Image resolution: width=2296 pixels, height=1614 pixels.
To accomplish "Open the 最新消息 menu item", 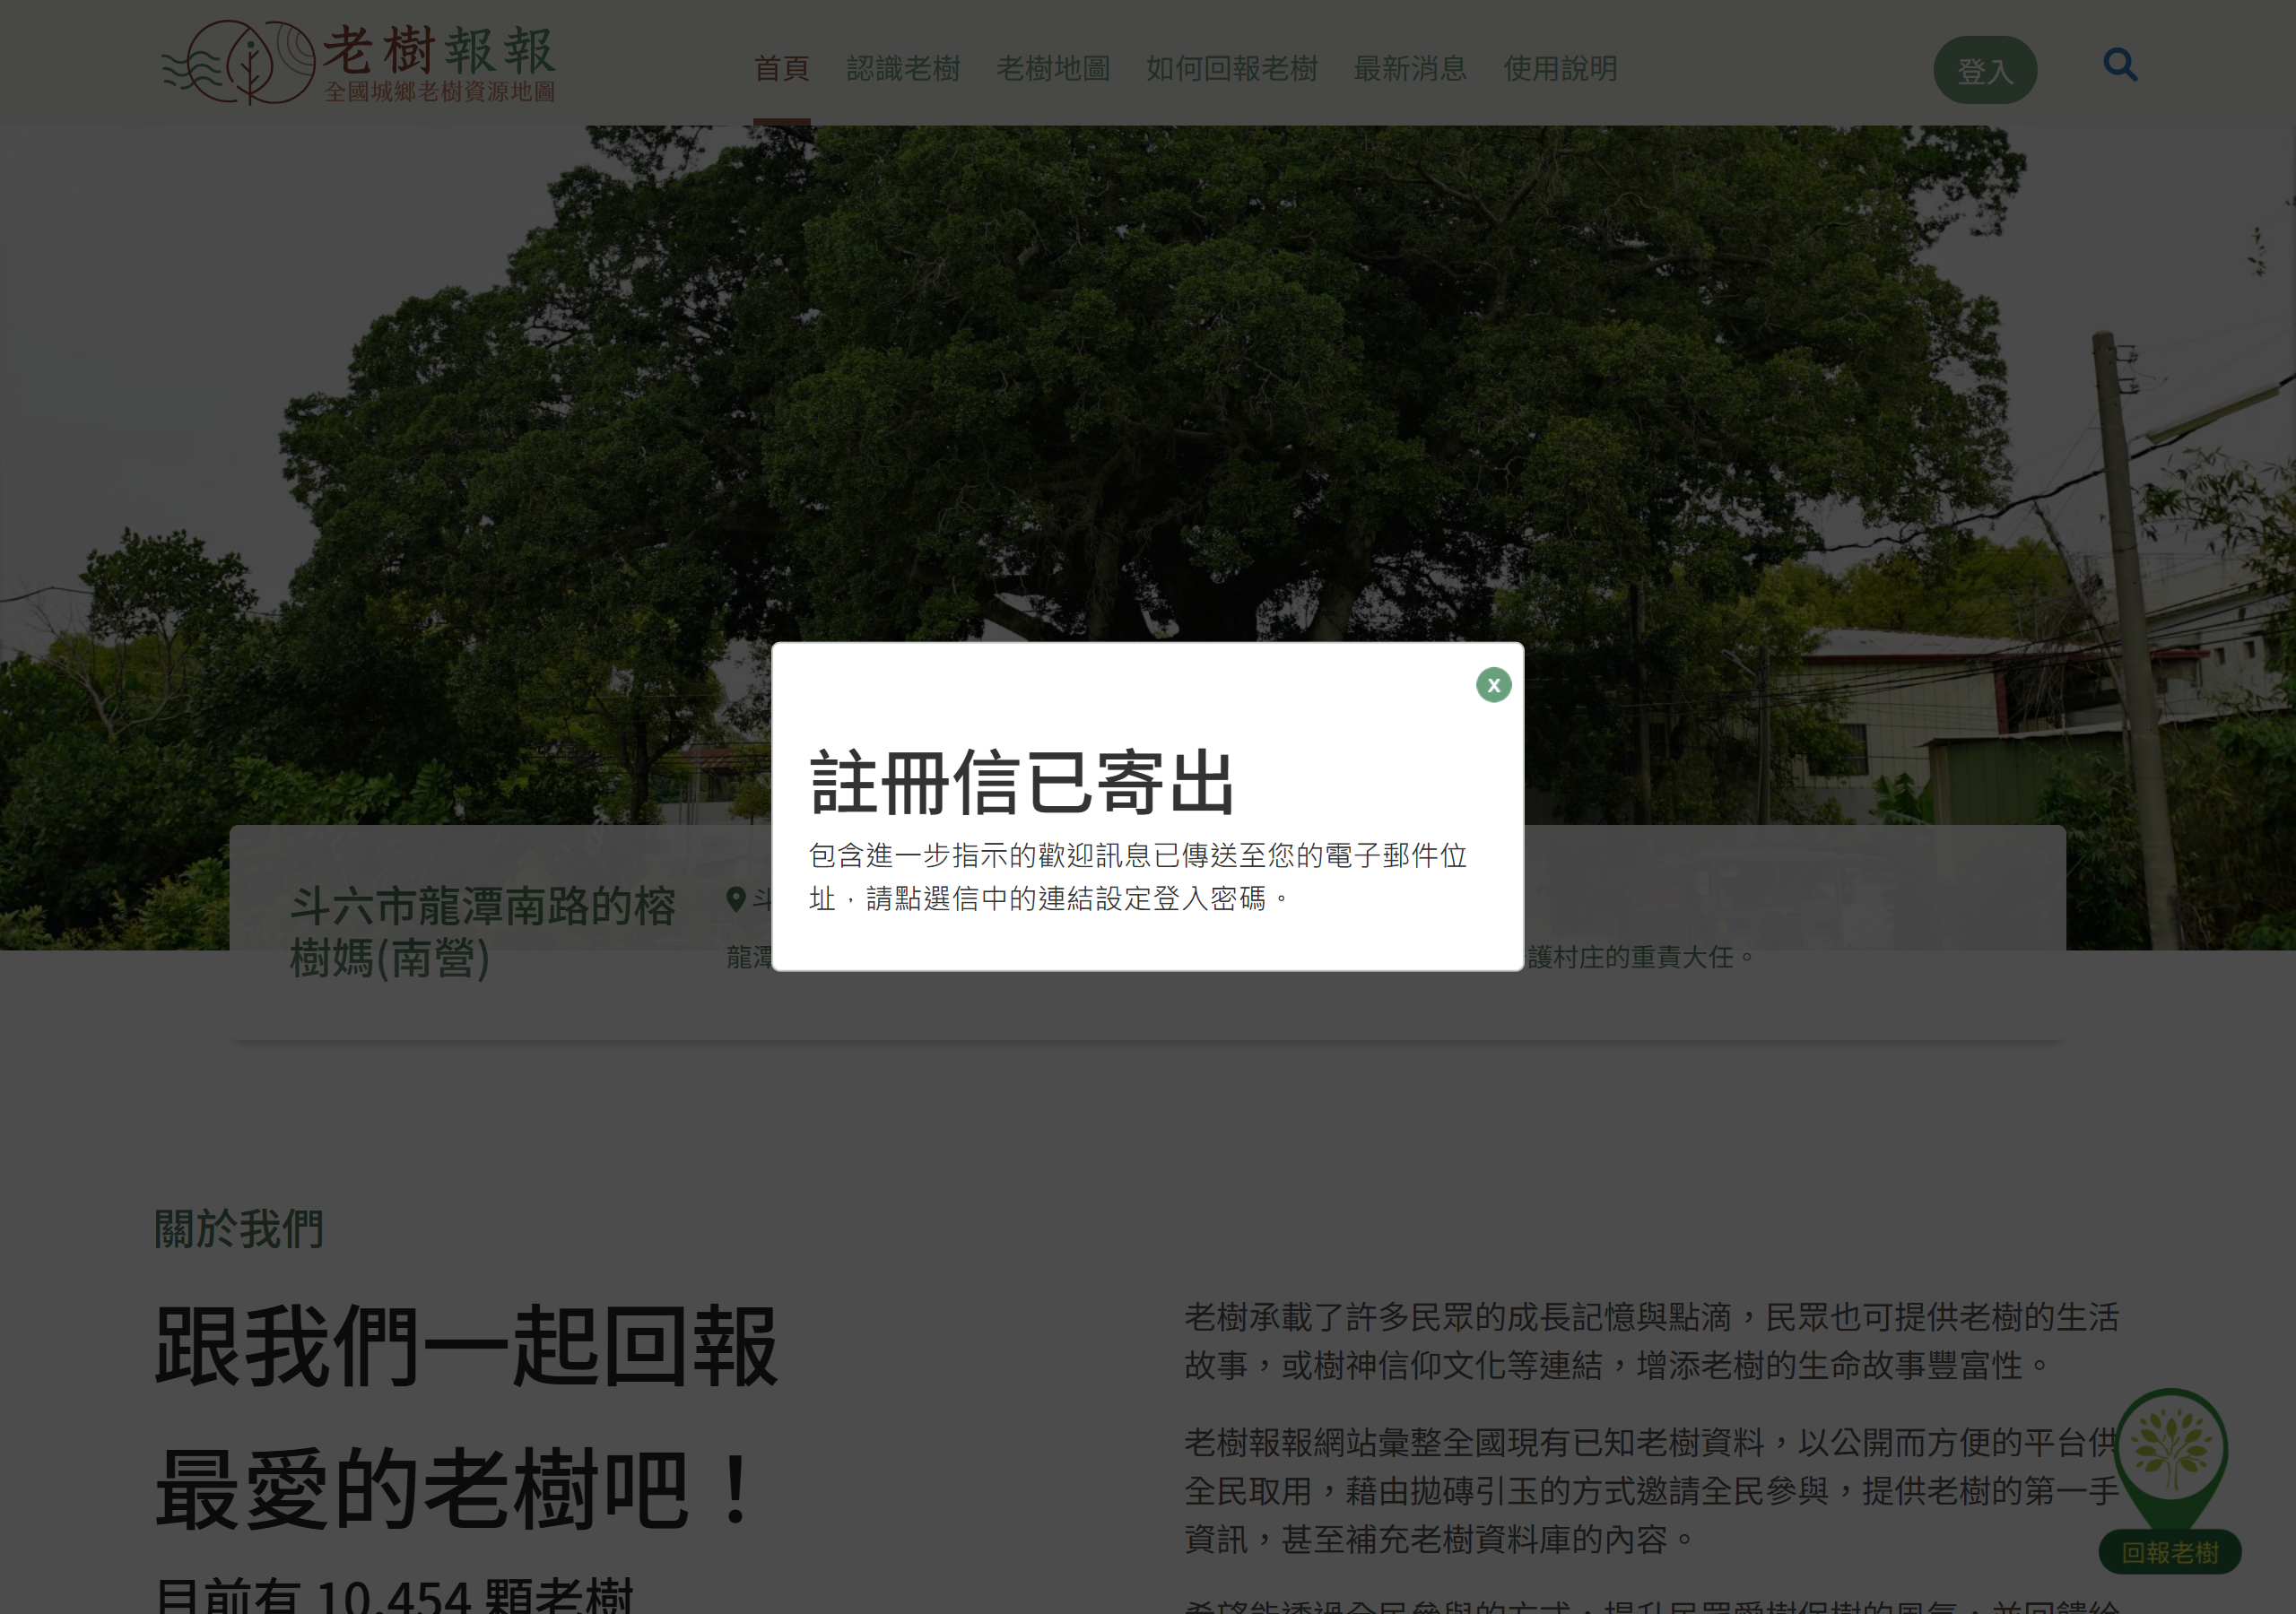I will click(x=1410, y=69).
